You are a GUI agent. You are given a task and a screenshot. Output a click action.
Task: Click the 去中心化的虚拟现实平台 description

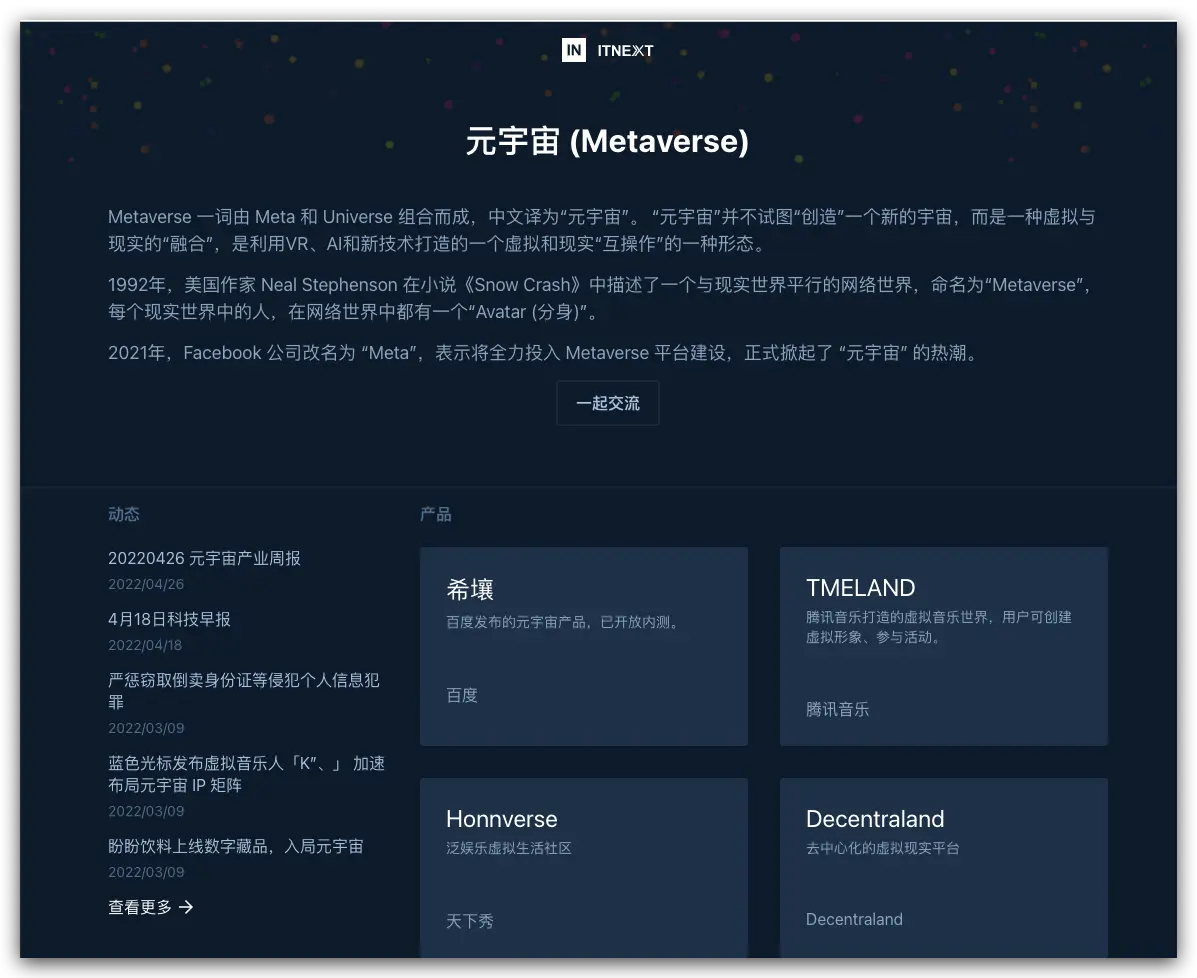point(882,848)
